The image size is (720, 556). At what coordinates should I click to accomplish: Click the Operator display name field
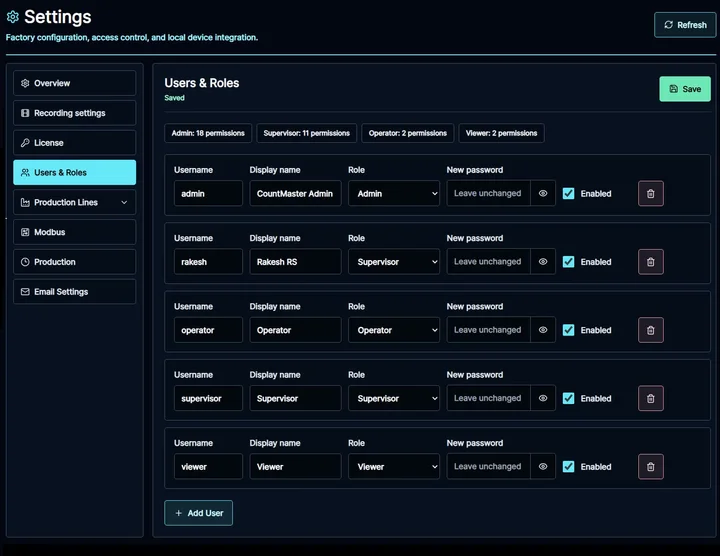[296, 330]
